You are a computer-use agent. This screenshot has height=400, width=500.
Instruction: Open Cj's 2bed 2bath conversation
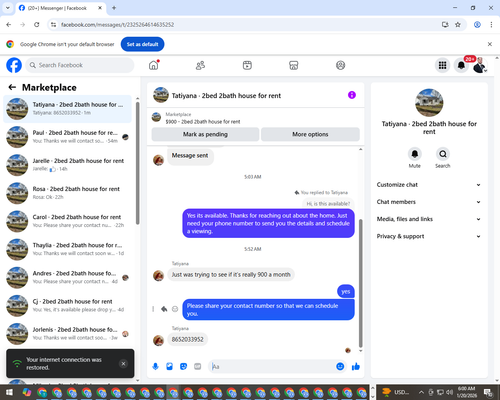(x=67, y=306)
